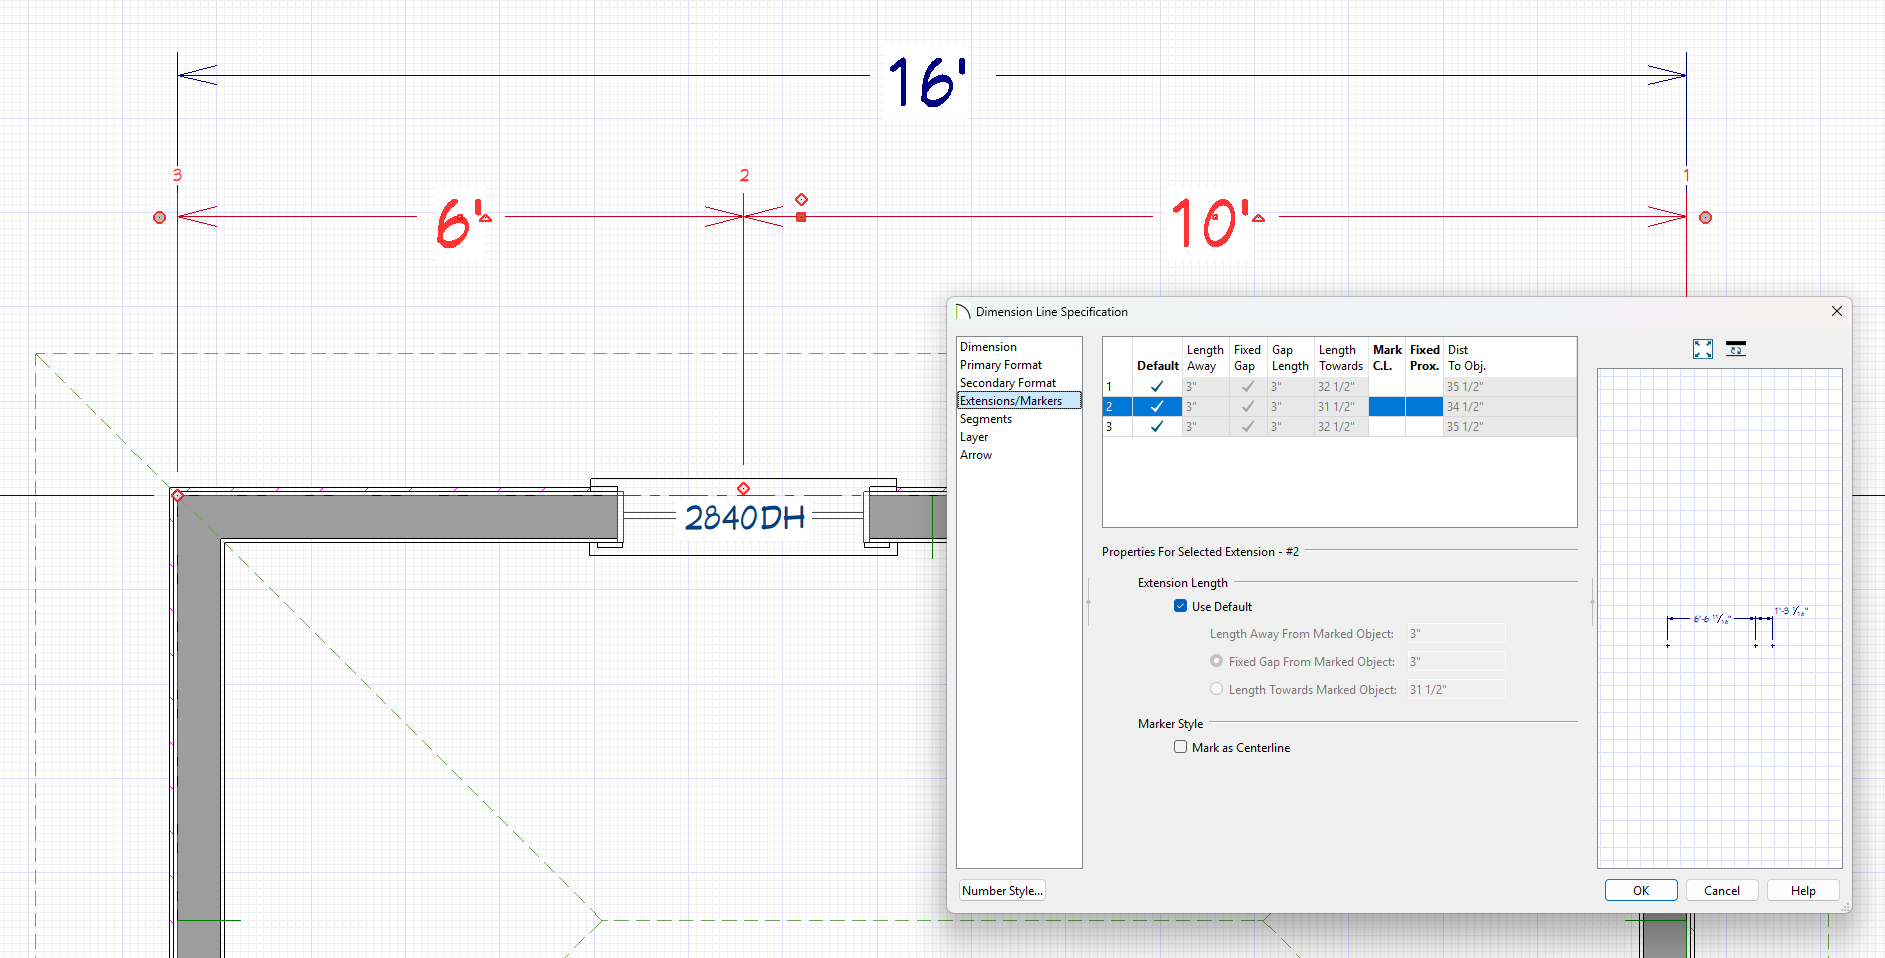Screen dimensions: 1885x958
Task: Click the preview view toggle icon
Action: (1736, 349)
